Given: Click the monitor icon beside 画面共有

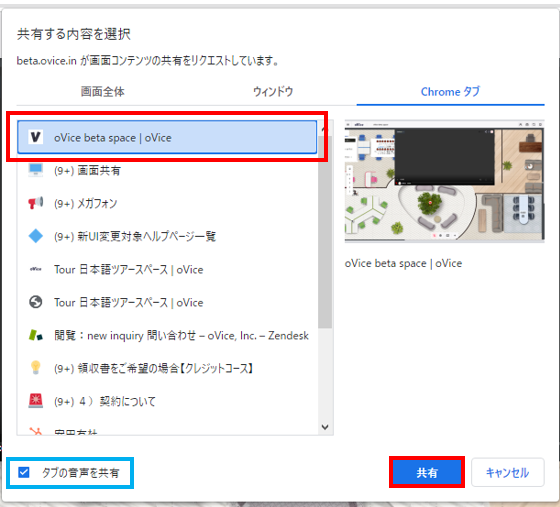Looking at the screenshot, I should click(x=35, y=170).
